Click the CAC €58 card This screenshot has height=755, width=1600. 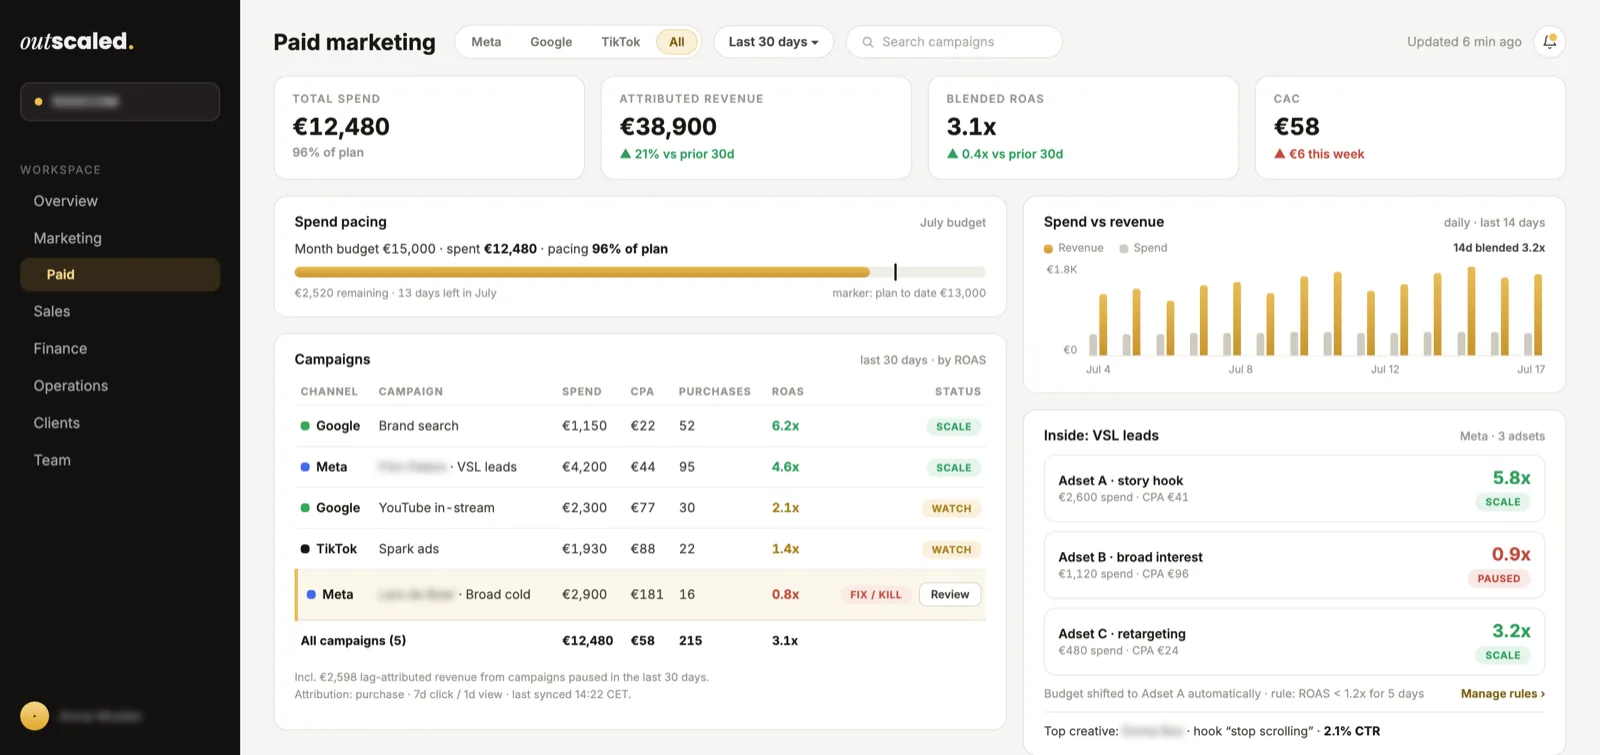(1410, 128)
